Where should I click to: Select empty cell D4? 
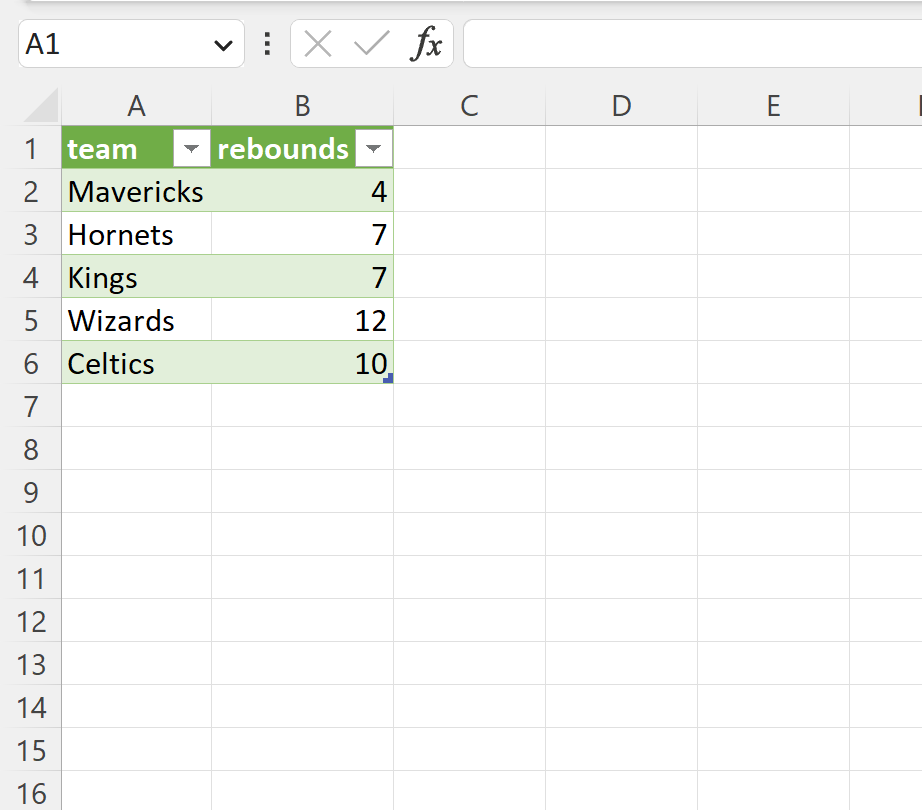click(x=621, y=277)
